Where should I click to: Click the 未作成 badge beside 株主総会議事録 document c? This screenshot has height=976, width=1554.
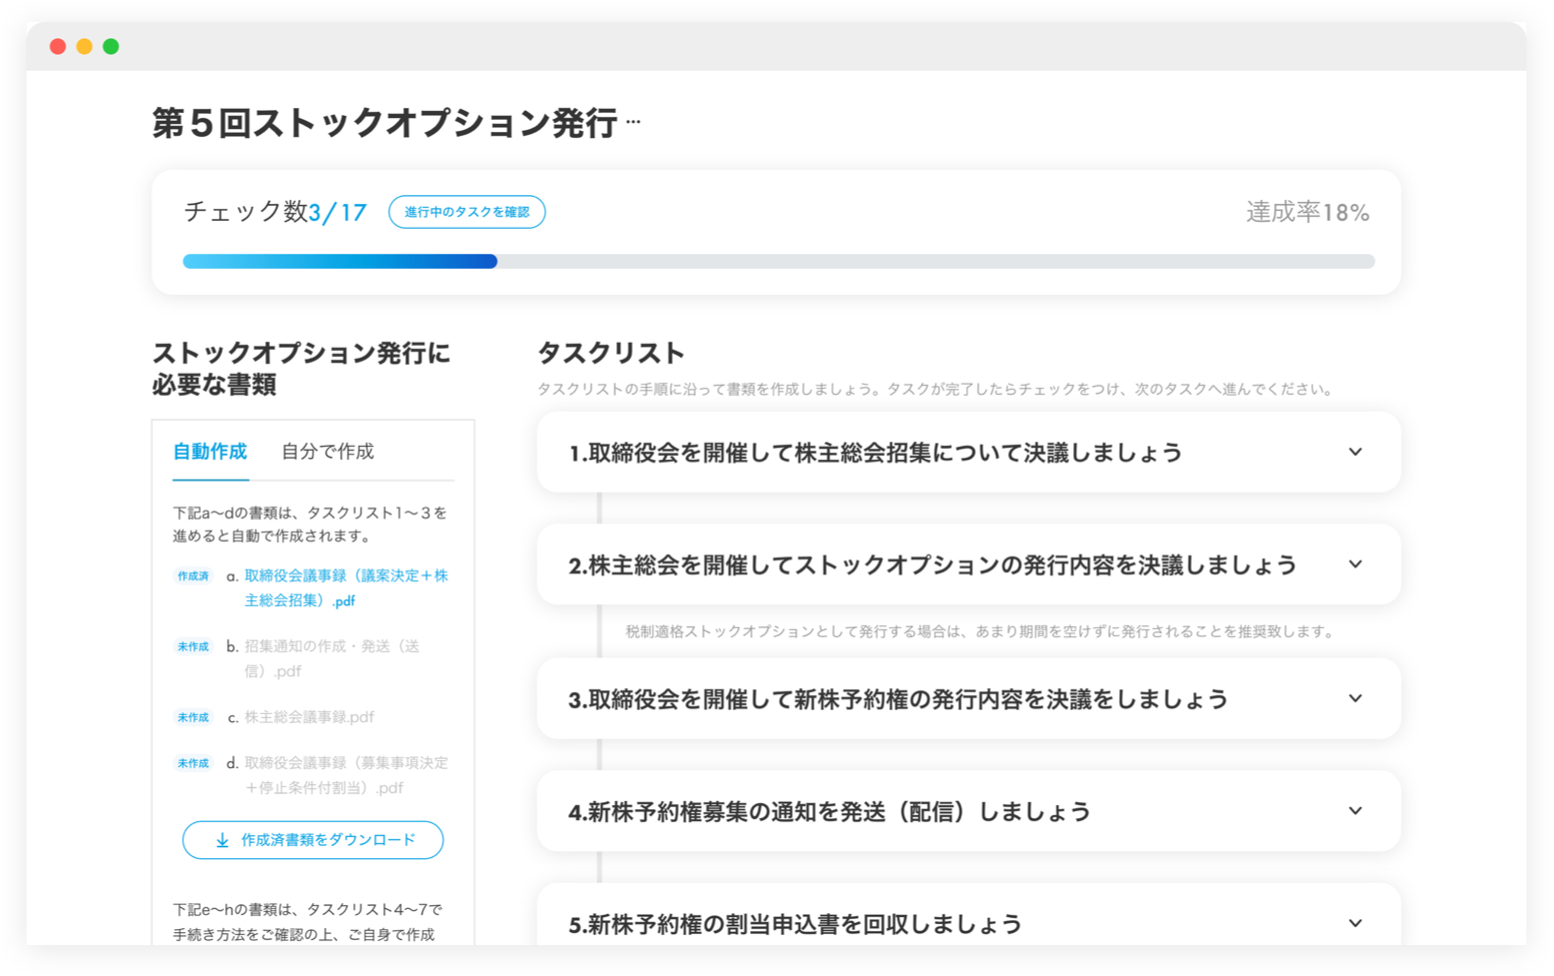193,717
